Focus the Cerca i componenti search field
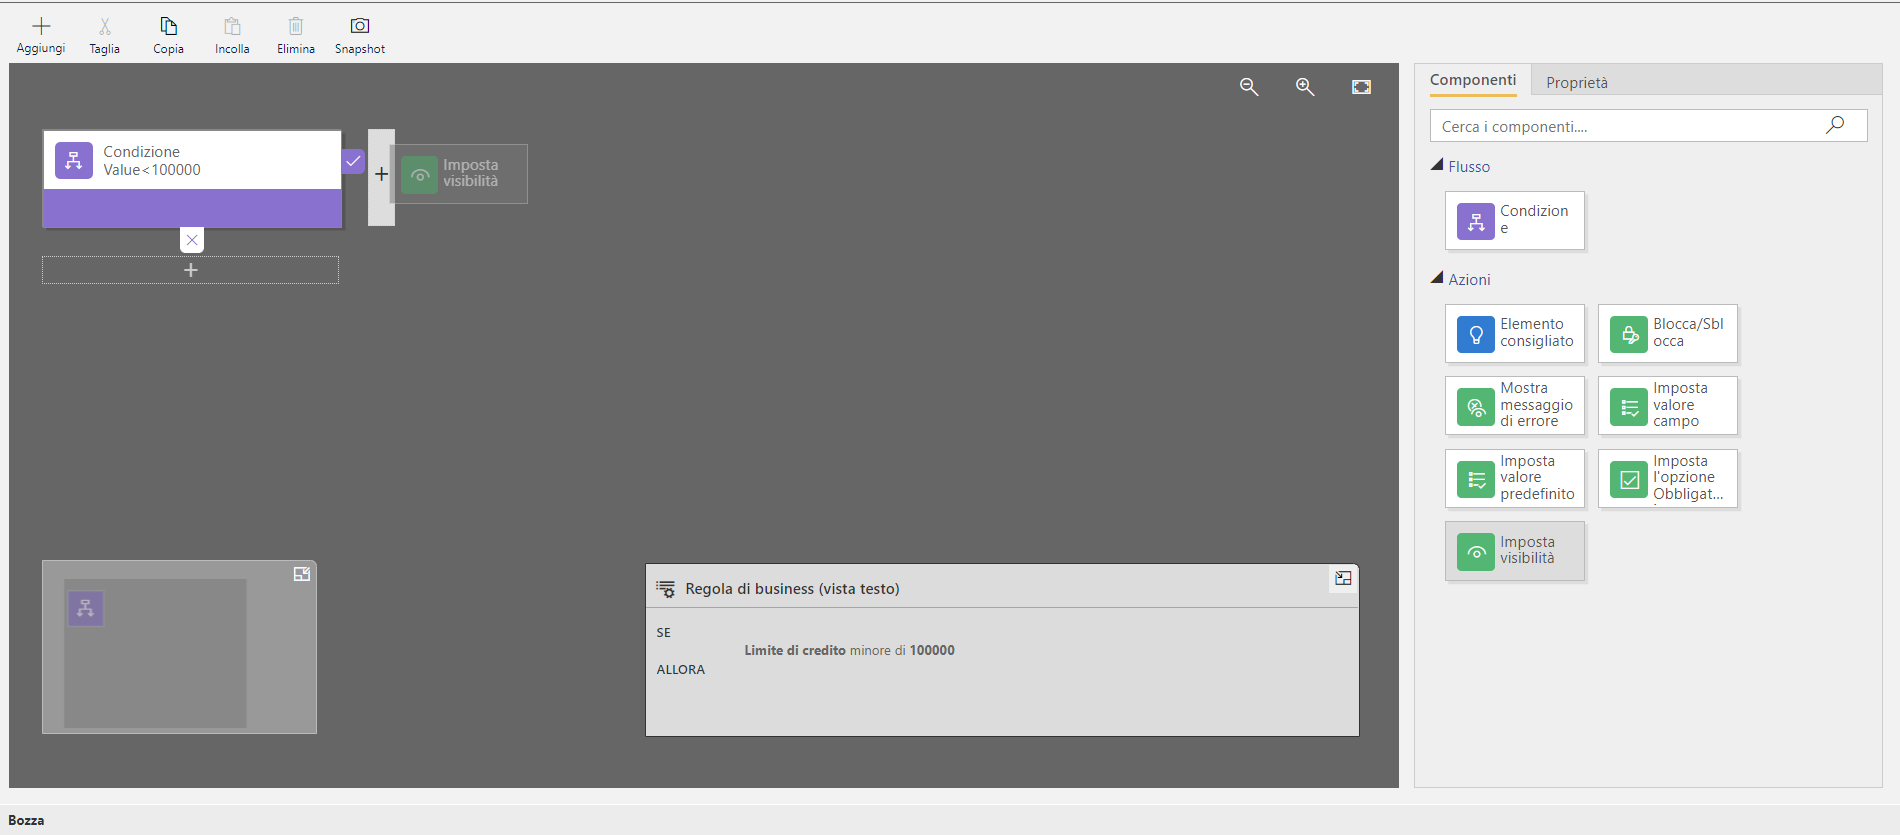This screenshot has height=835, width=1900. [1648, 126]
